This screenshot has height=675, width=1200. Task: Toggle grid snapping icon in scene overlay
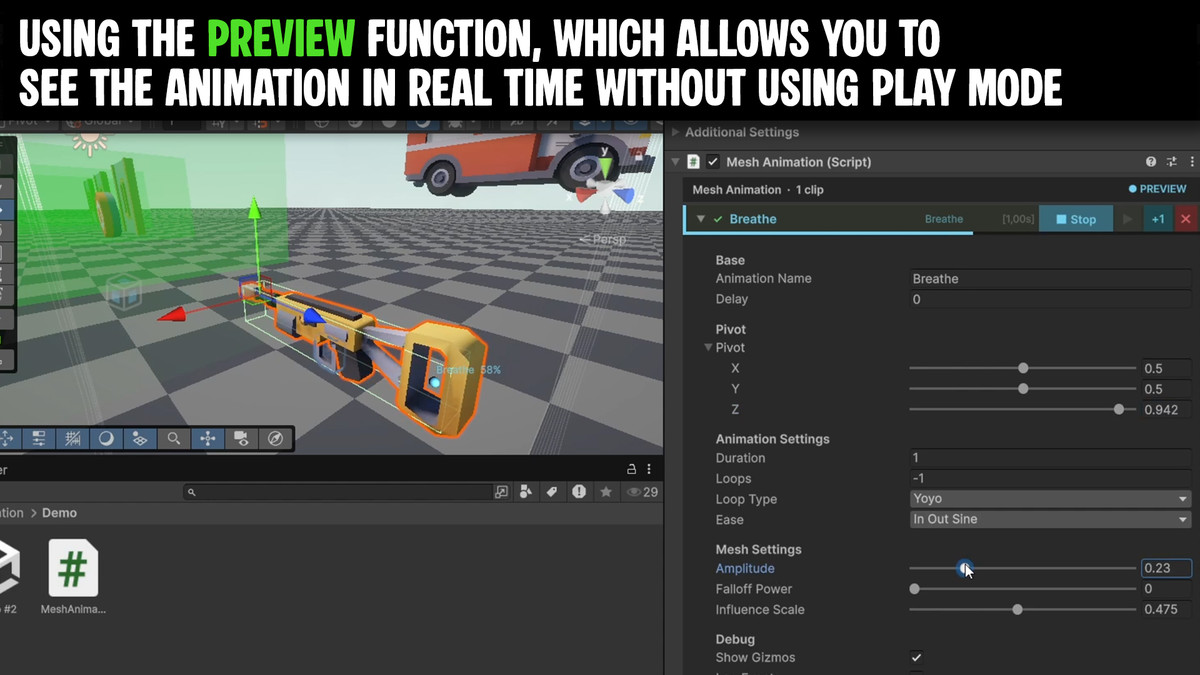73,438
